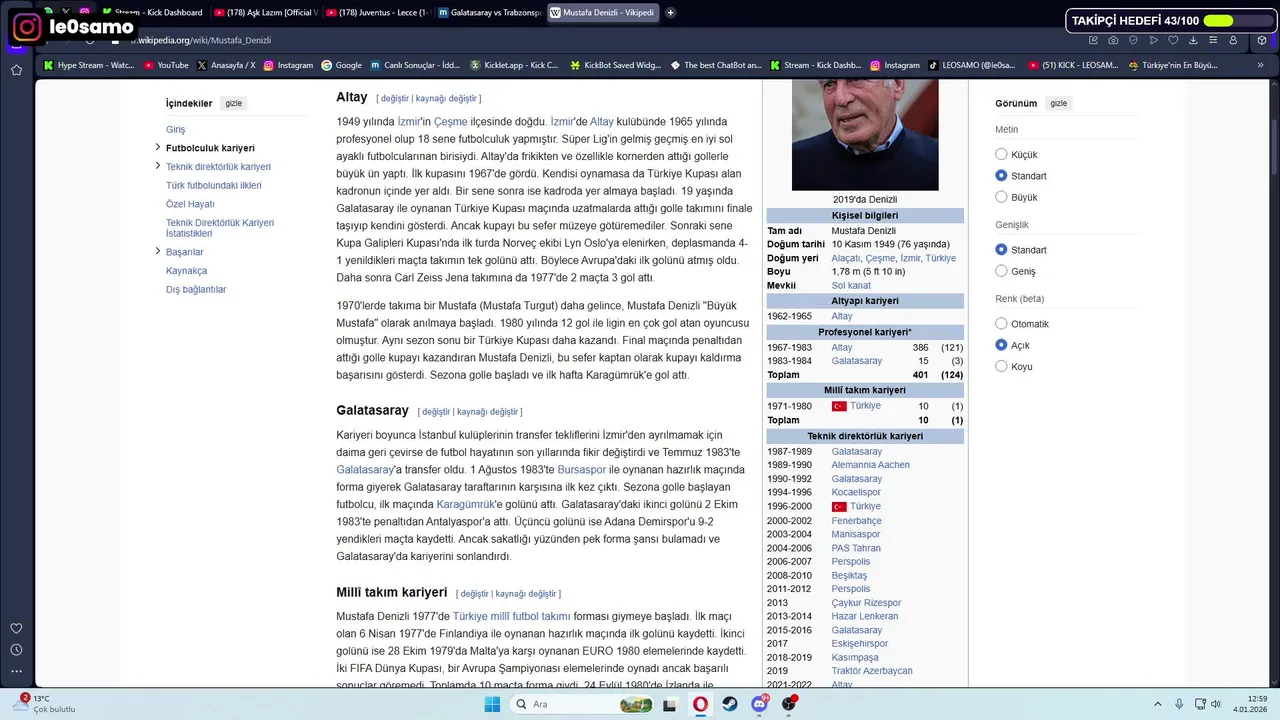This screenshot has width=1280, height=720.
Task: Go to Giriş in contents list
Action: click(x=175, y=129)
